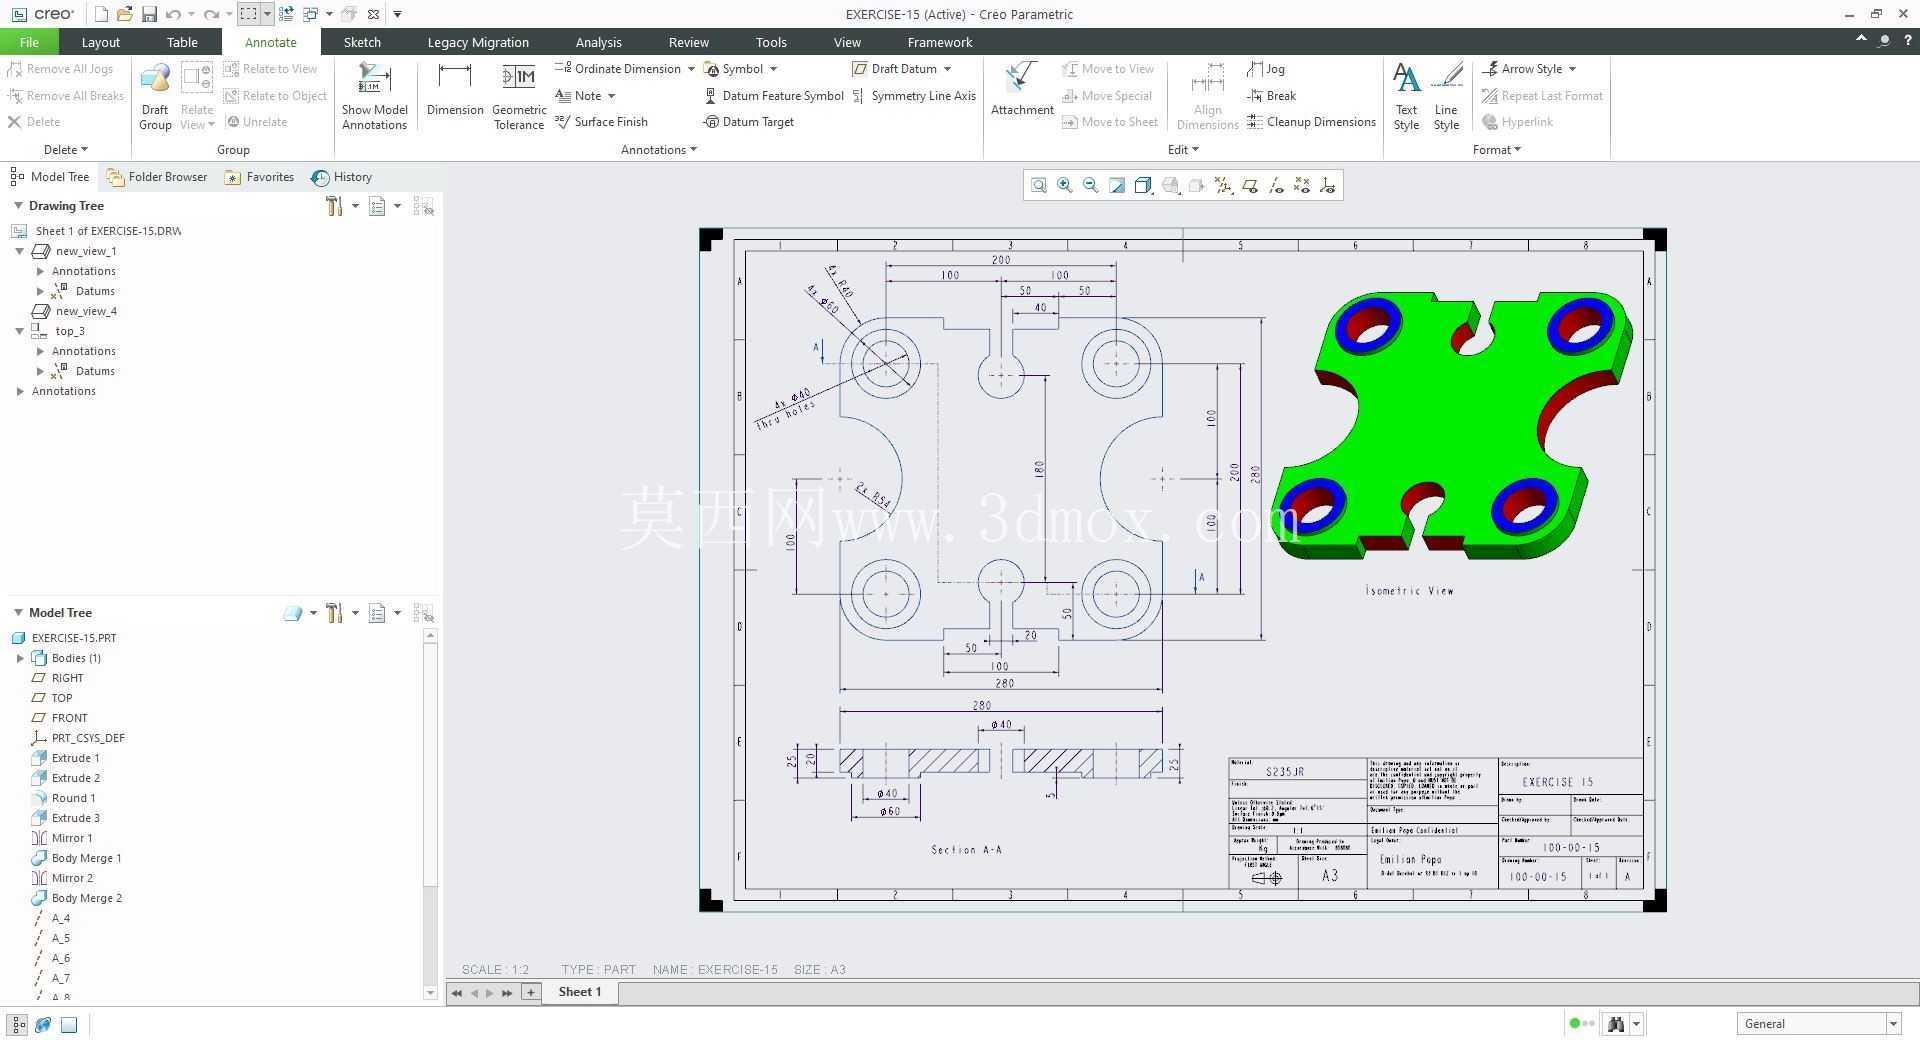Click the Datum Target tool
Image resolution: width=1920 pixels, height=1040 pixels.
[749, 122]
